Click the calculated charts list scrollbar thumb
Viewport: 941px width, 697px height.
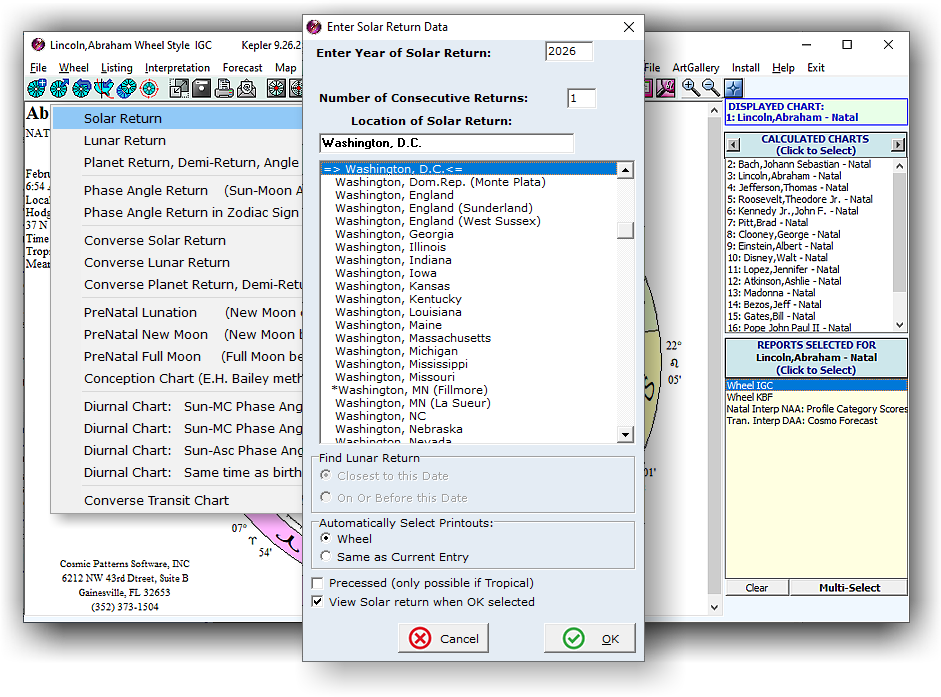click(x=899, y=234)
